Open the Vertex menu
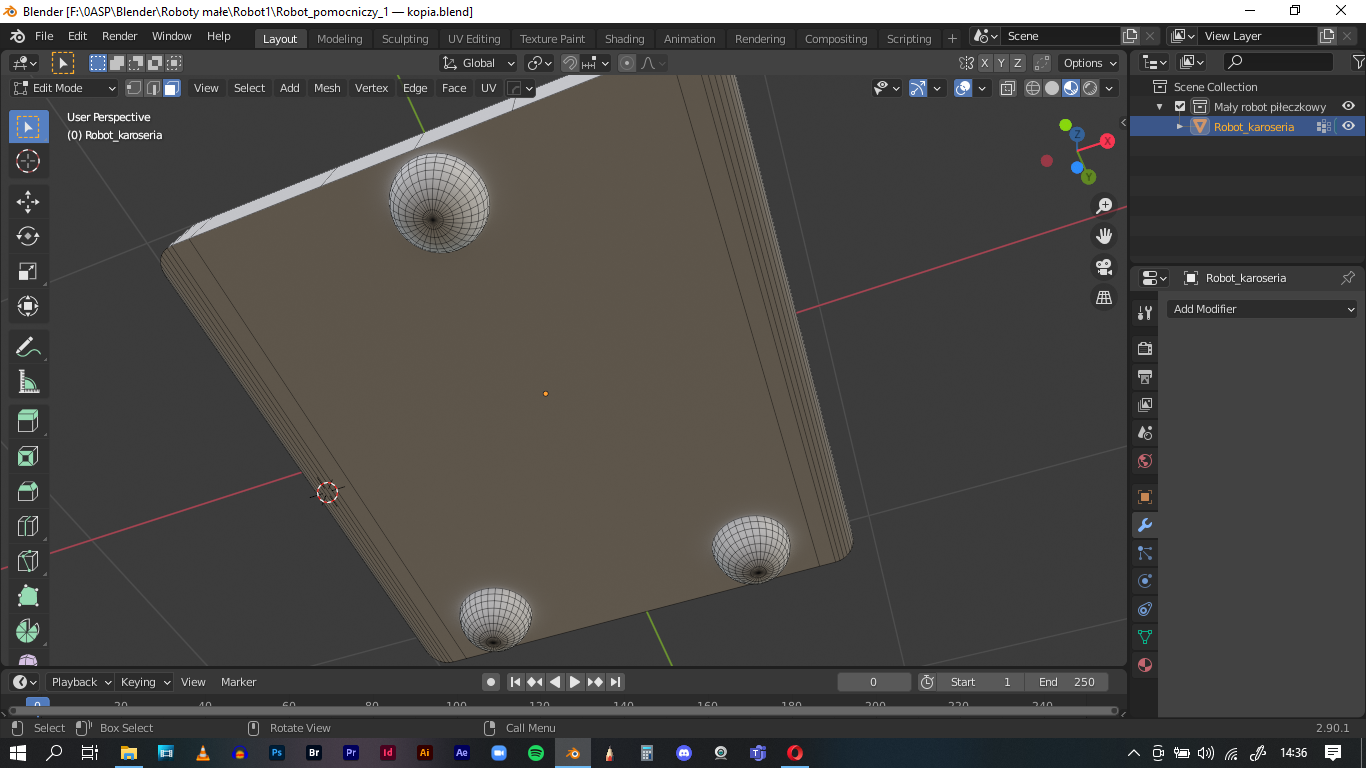 coord(371,88)
